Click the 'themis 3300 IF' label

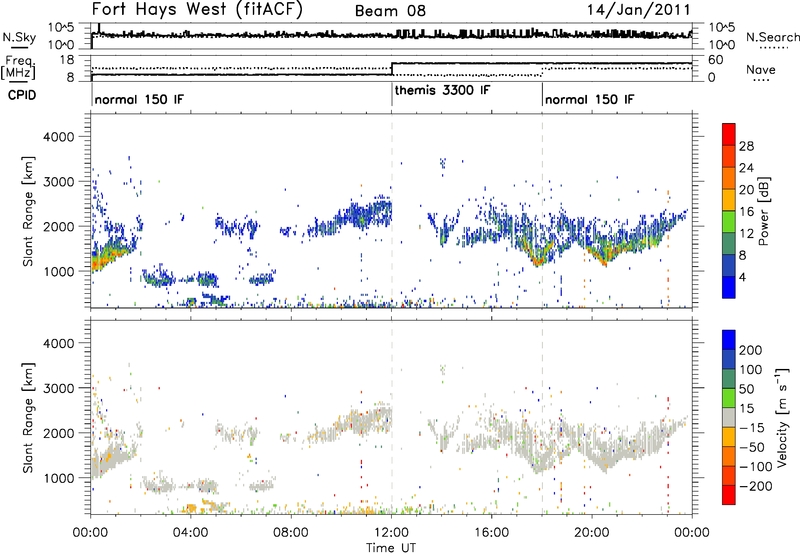click(x=442, y=90)
